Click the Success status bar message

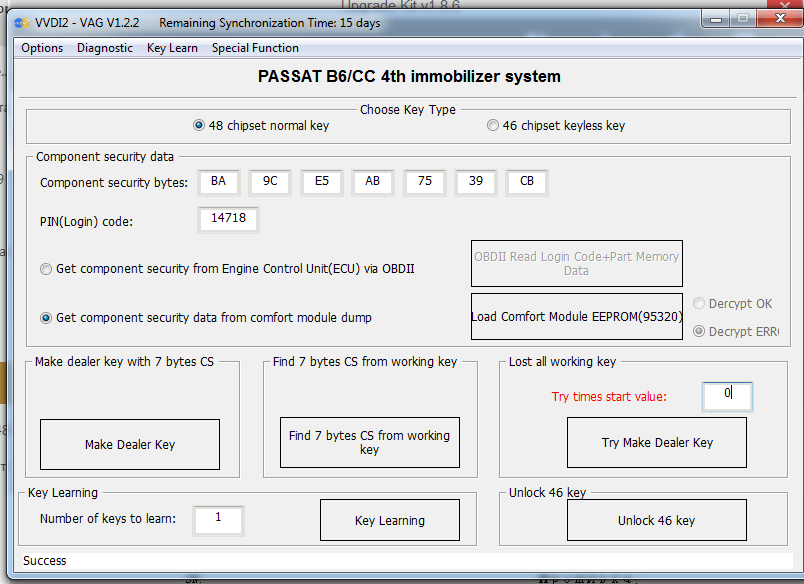pos(45,560)
